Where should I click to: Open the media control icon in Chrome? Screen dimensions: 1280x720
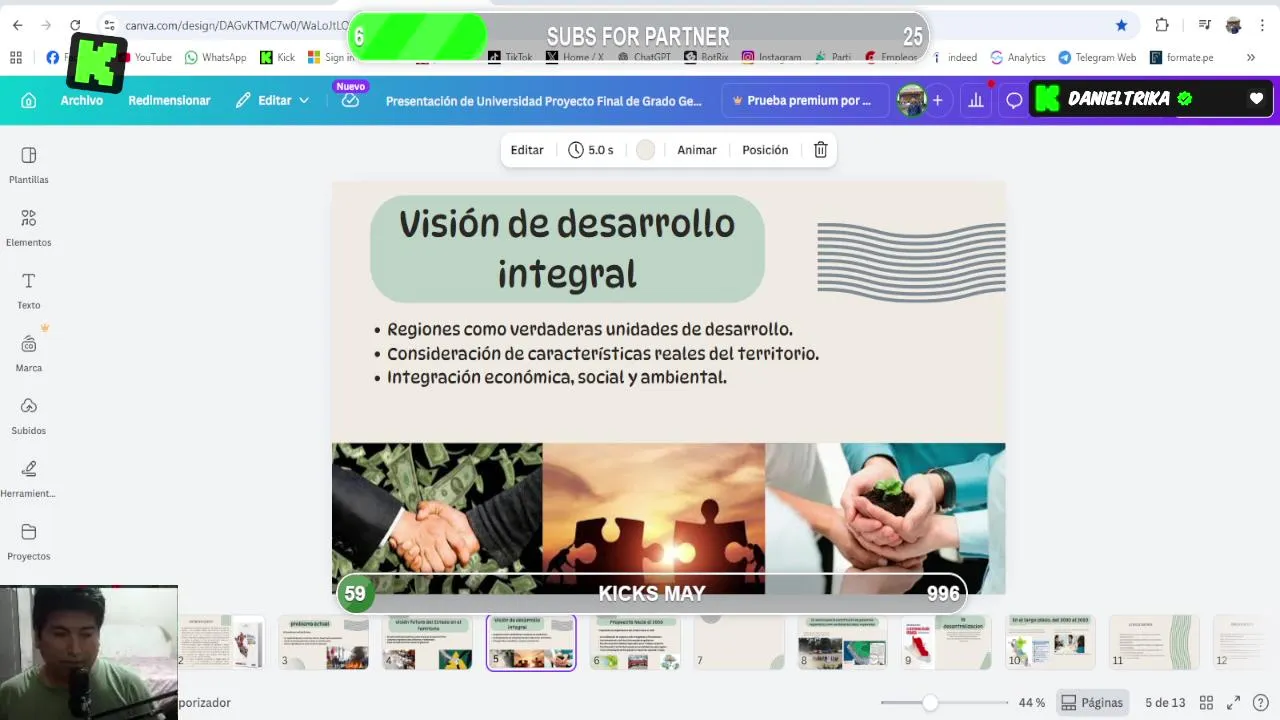pos(1205,25)
